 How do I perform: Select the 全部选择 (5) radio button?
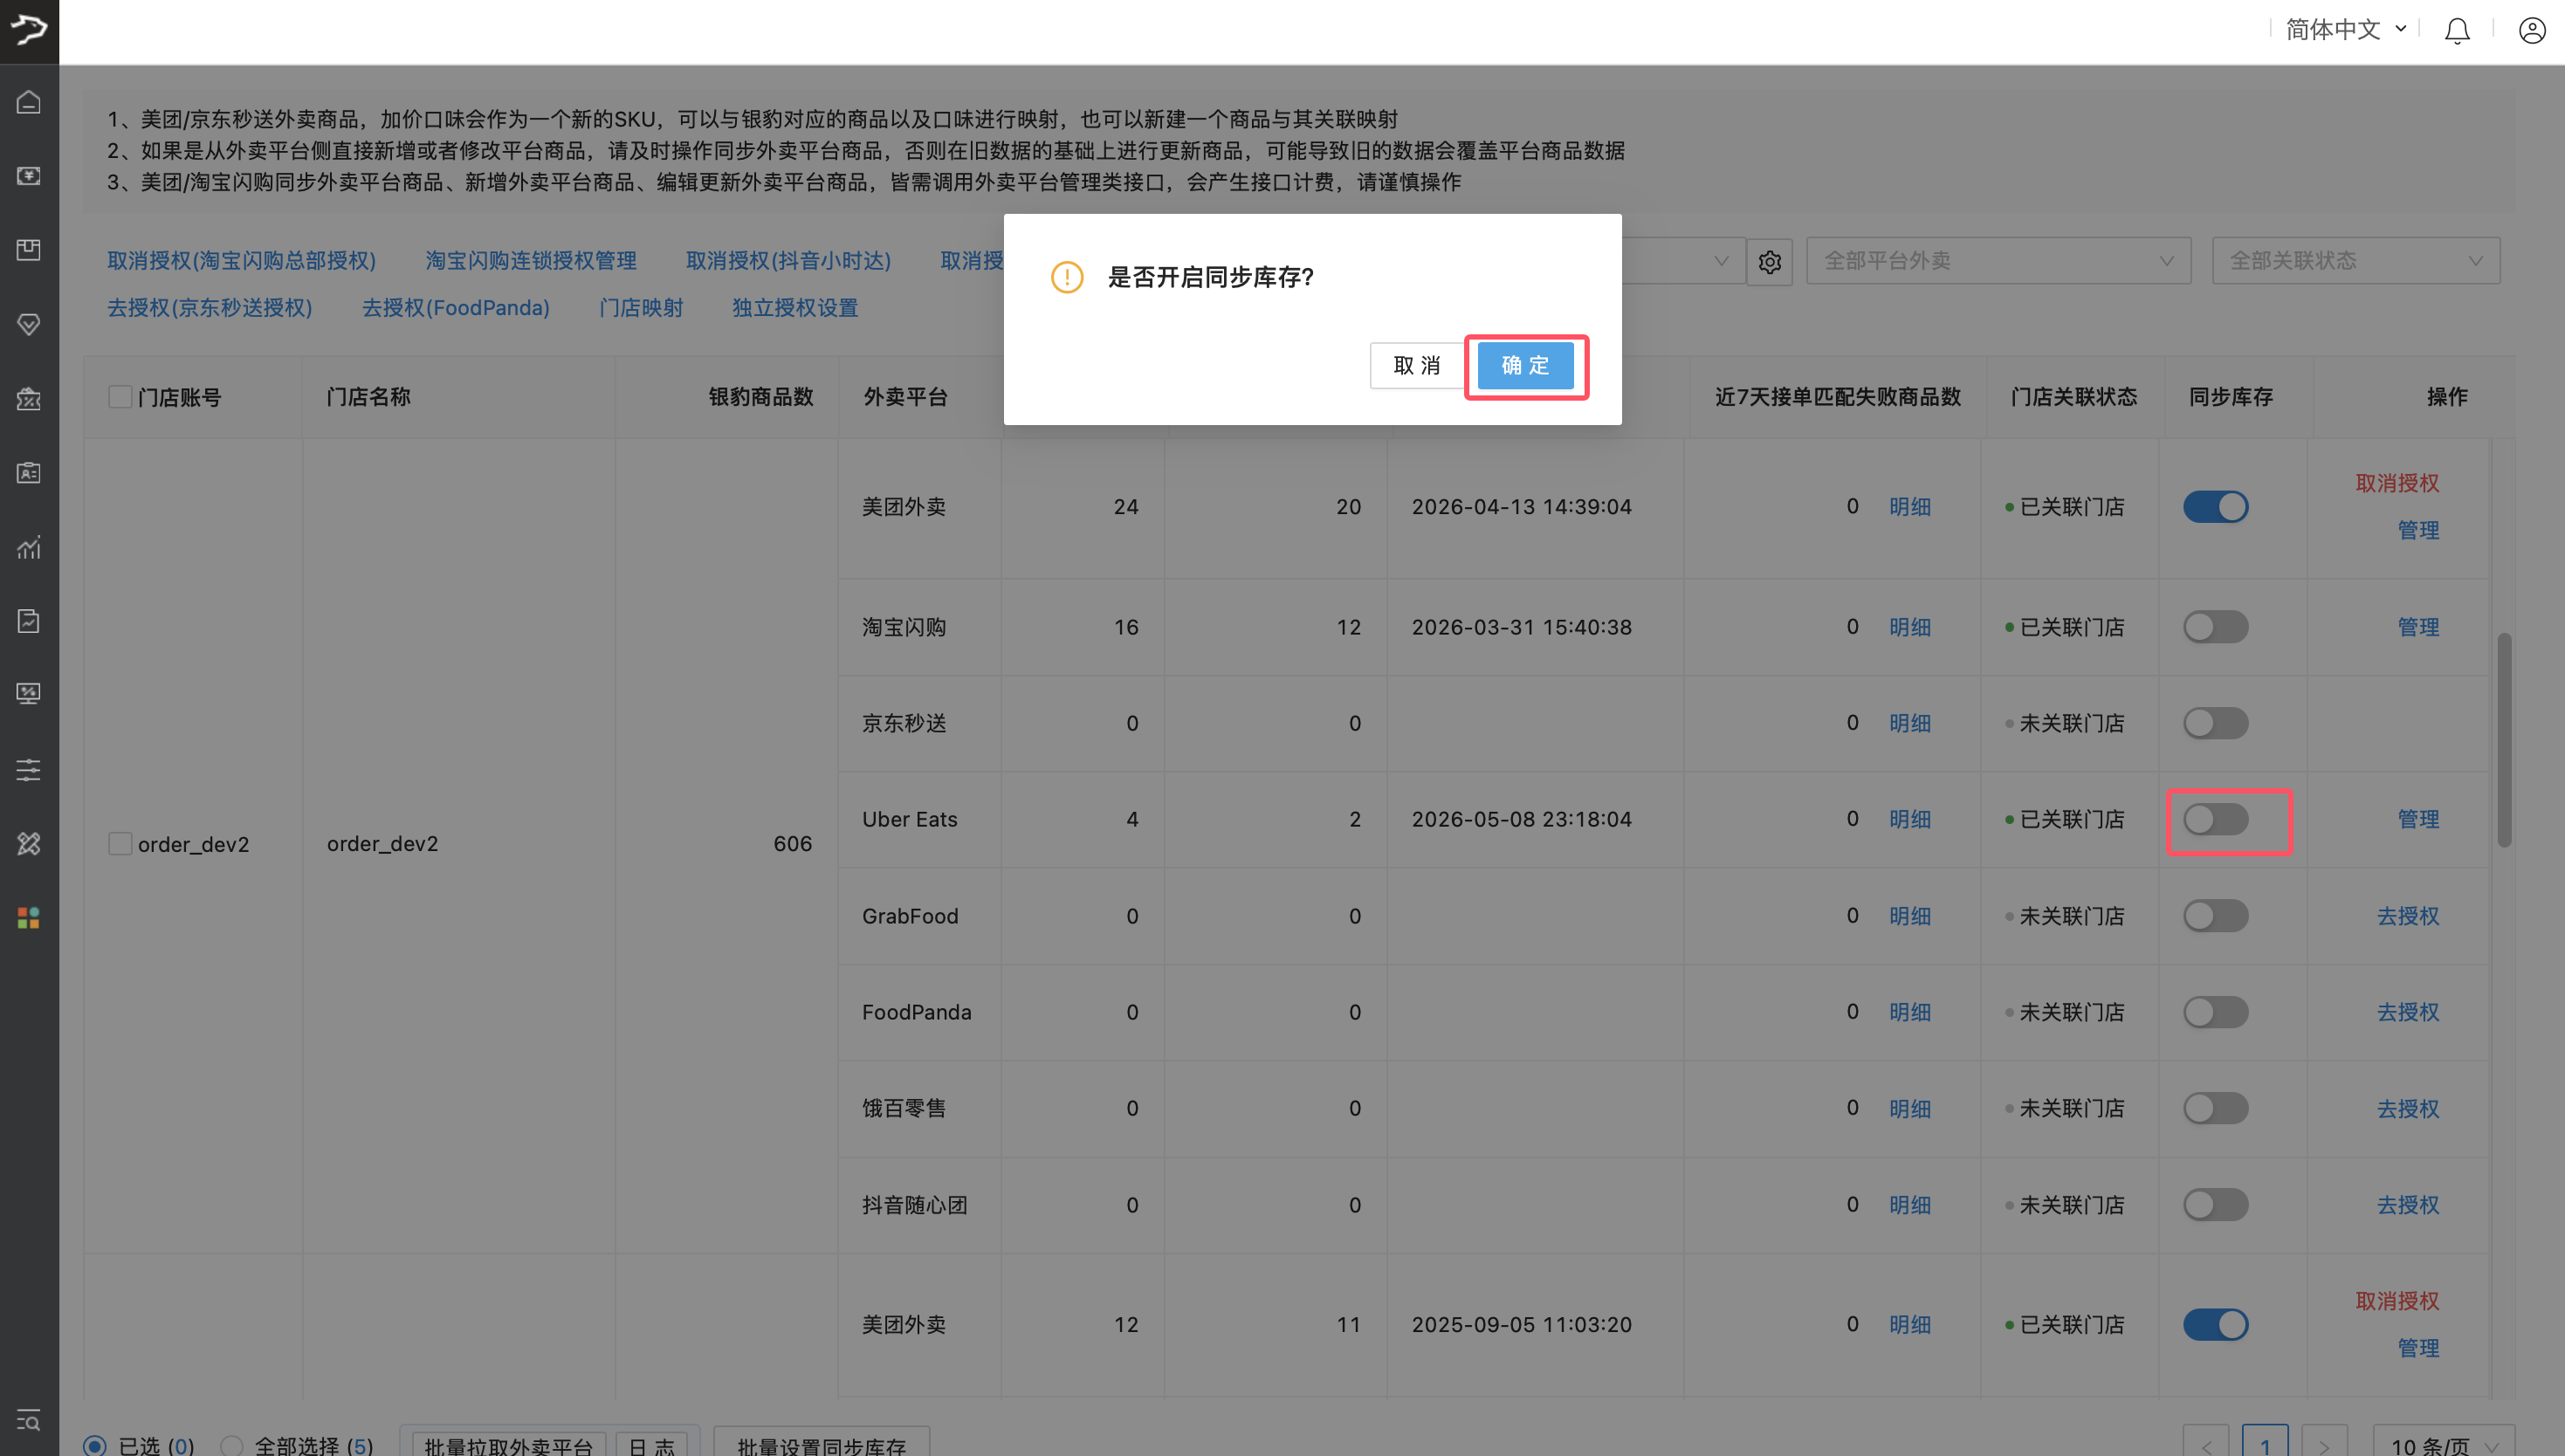coord(232,1446)
